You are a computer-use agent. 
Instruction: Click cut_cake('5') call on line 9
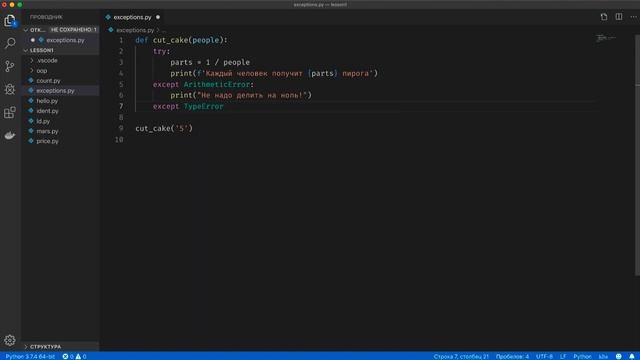(x=164, y=128)
